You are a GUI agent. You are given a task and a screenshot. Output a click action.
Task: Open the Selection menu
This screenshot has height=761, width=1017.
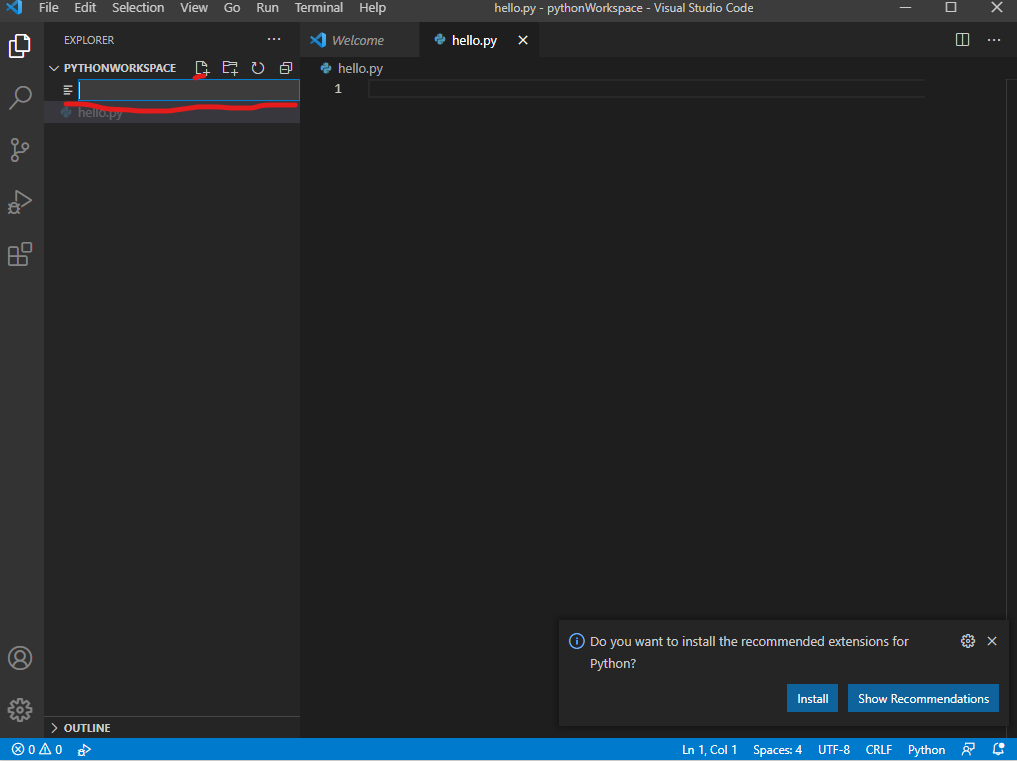click(x=138, y=8)
